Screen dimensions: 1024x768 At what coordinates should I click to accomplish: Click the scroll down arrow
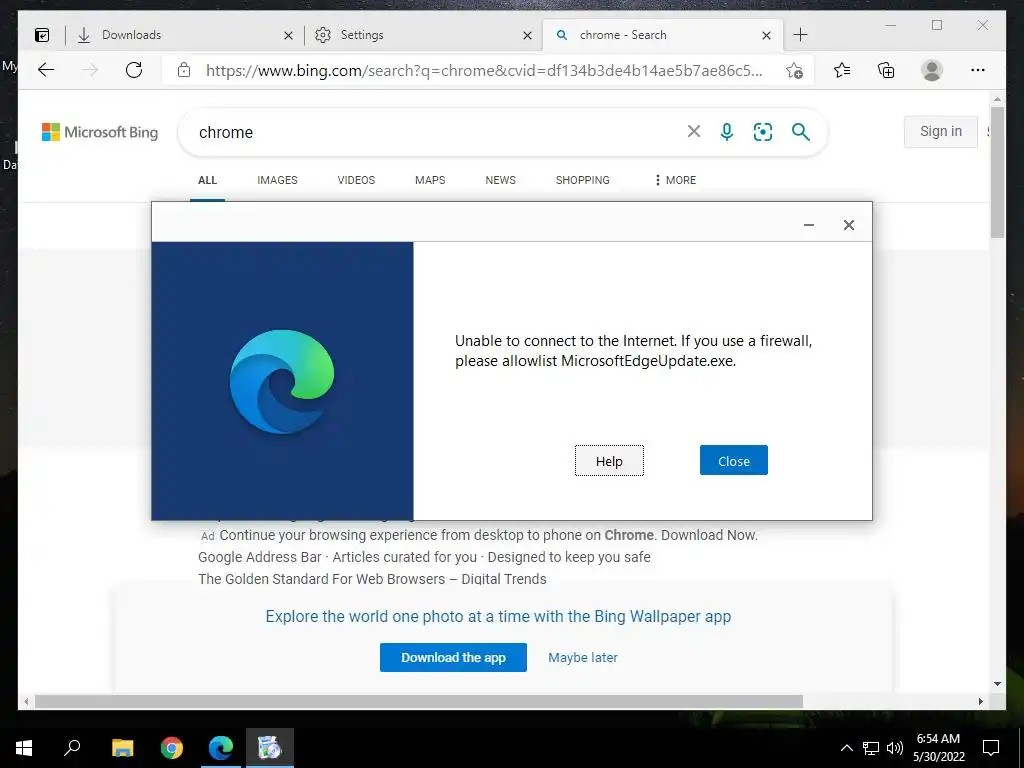[997, 684]
